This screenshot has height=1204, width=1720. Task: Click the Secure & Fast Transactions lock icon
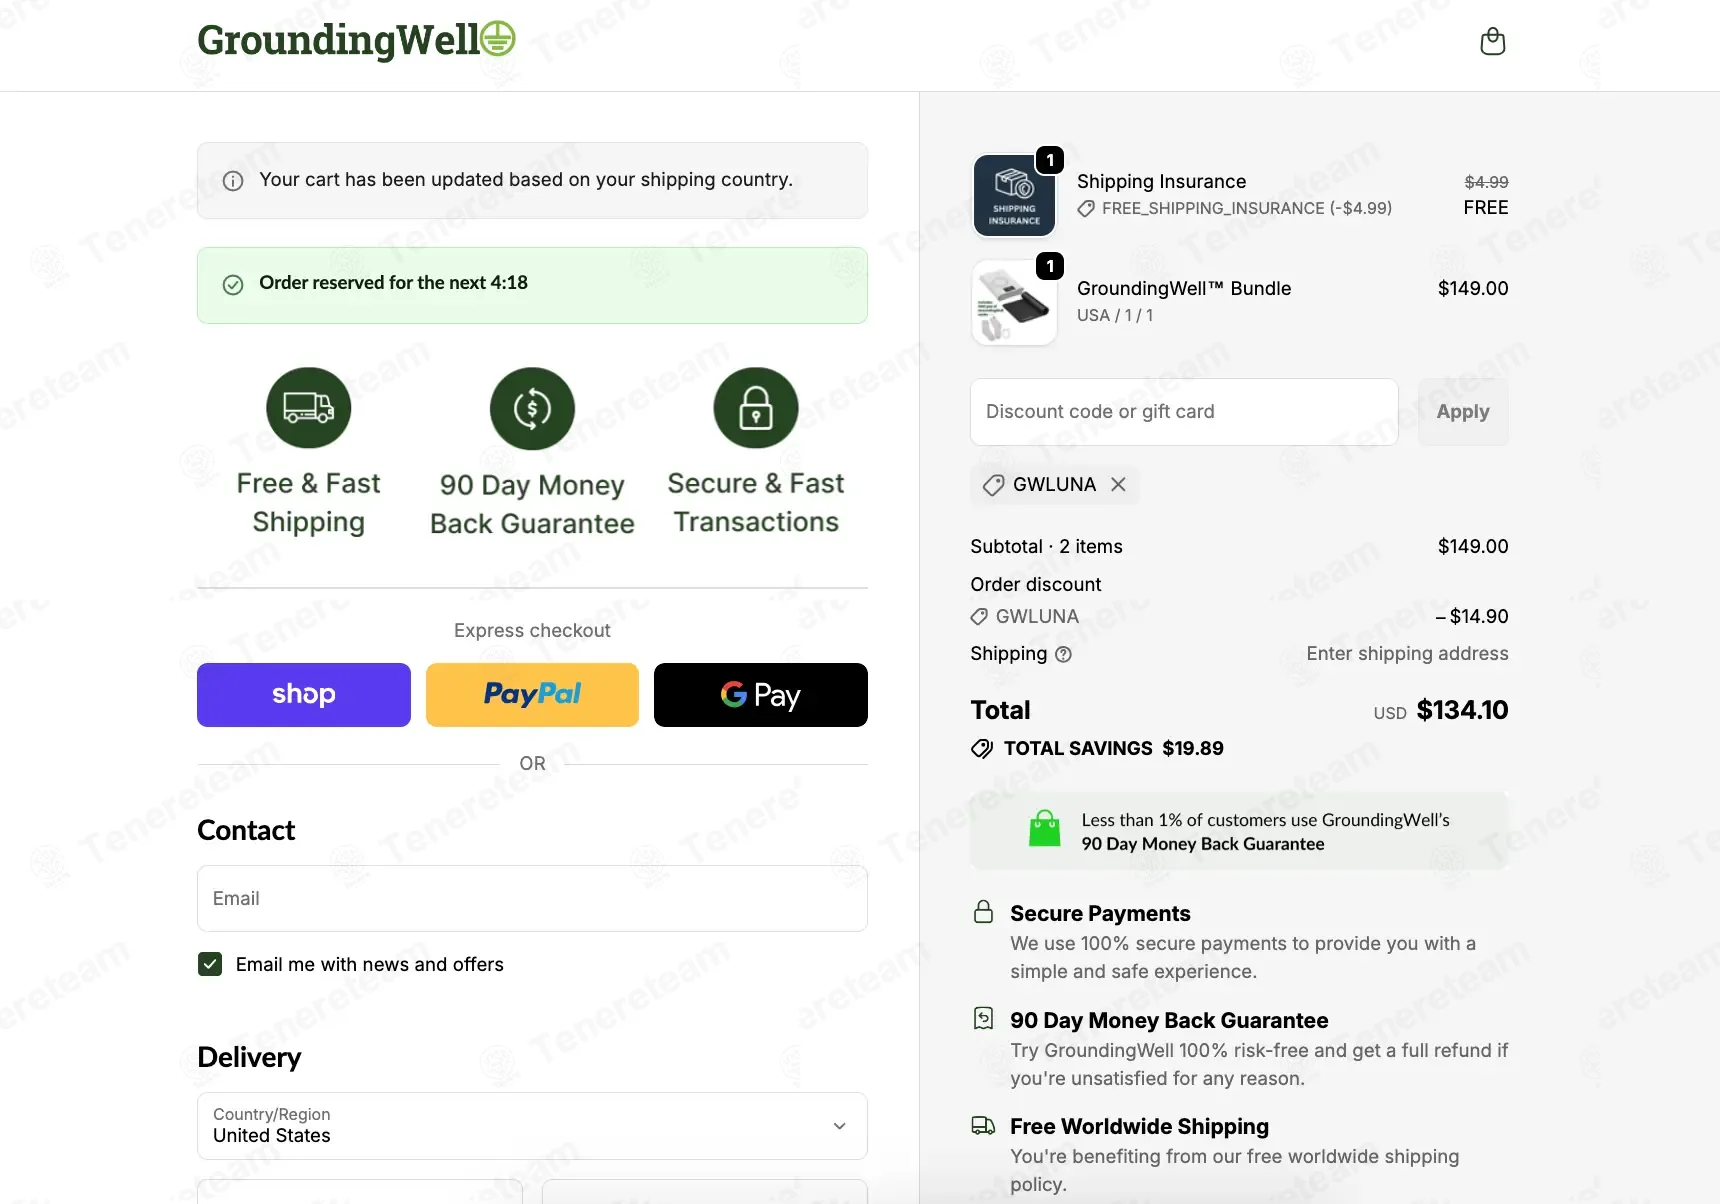(756, 408)
